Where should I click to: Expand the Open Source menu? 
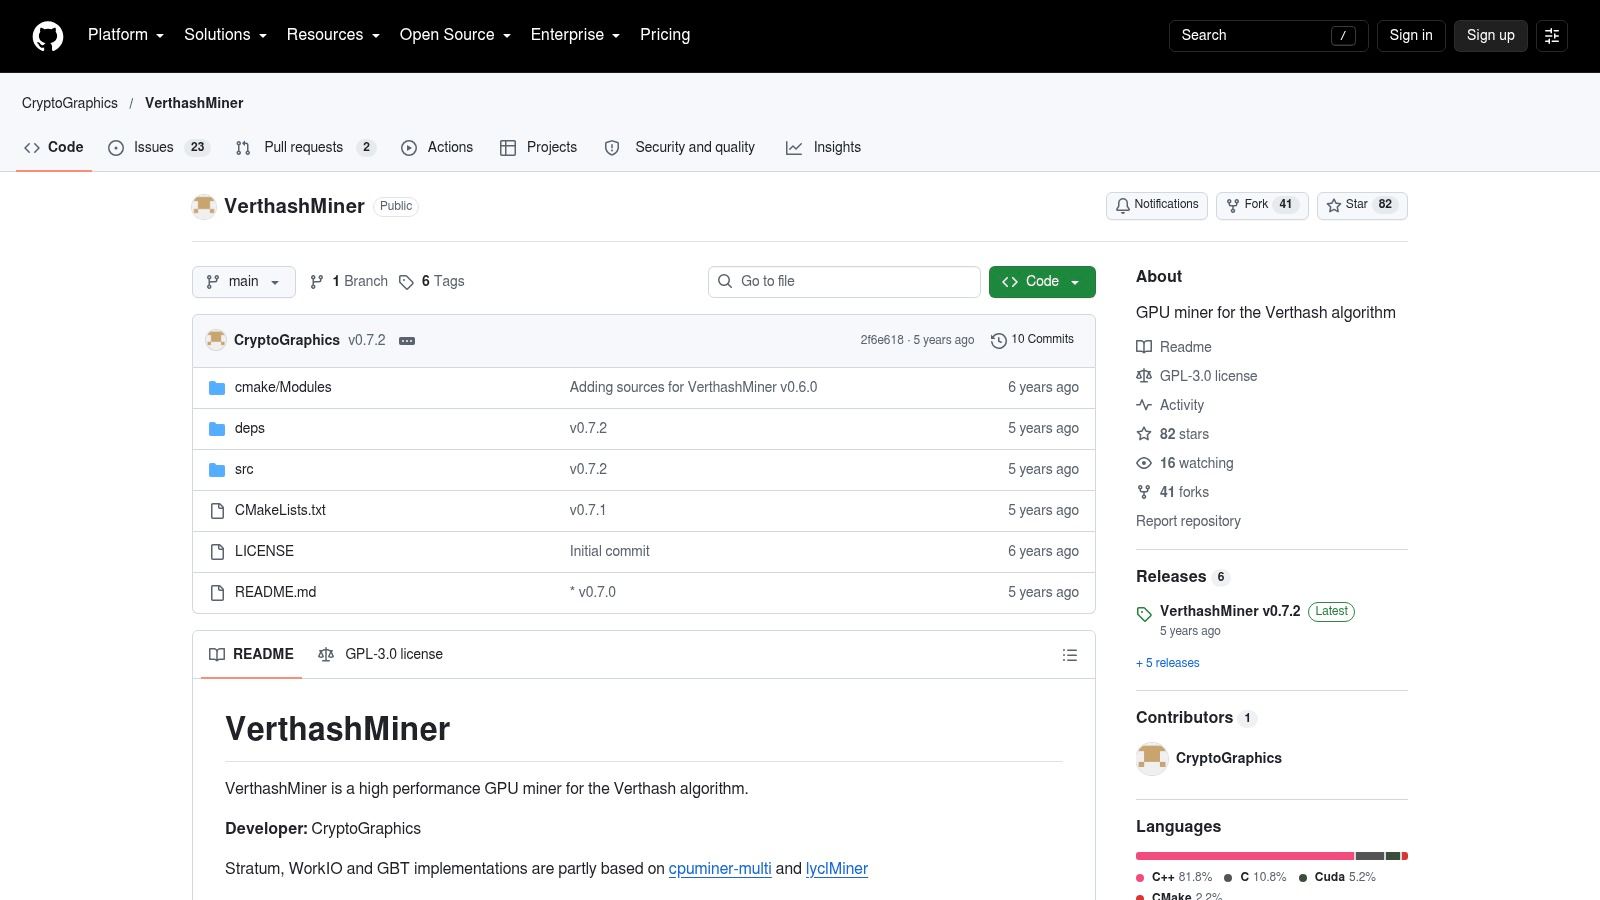[455, 35]
